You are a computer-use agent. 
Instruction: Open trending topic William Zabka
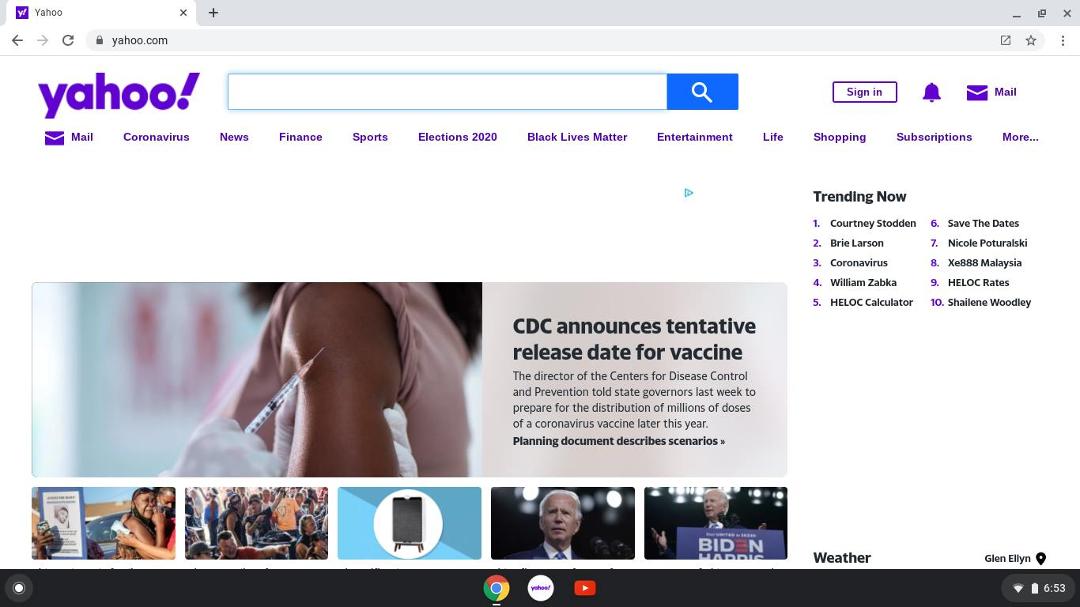(x=863, y=282)
